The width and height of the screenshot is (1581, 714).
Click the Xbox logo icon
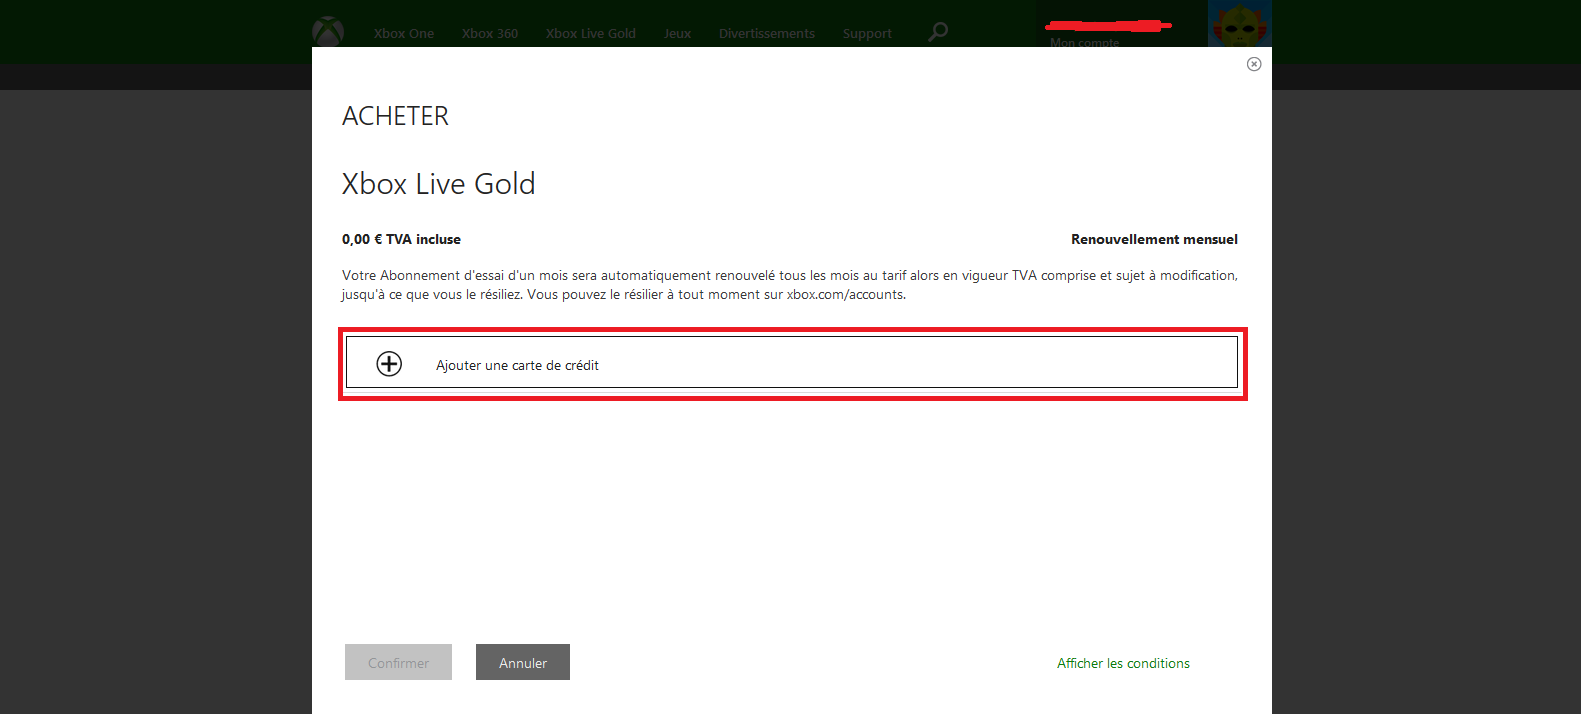point(328,31)
